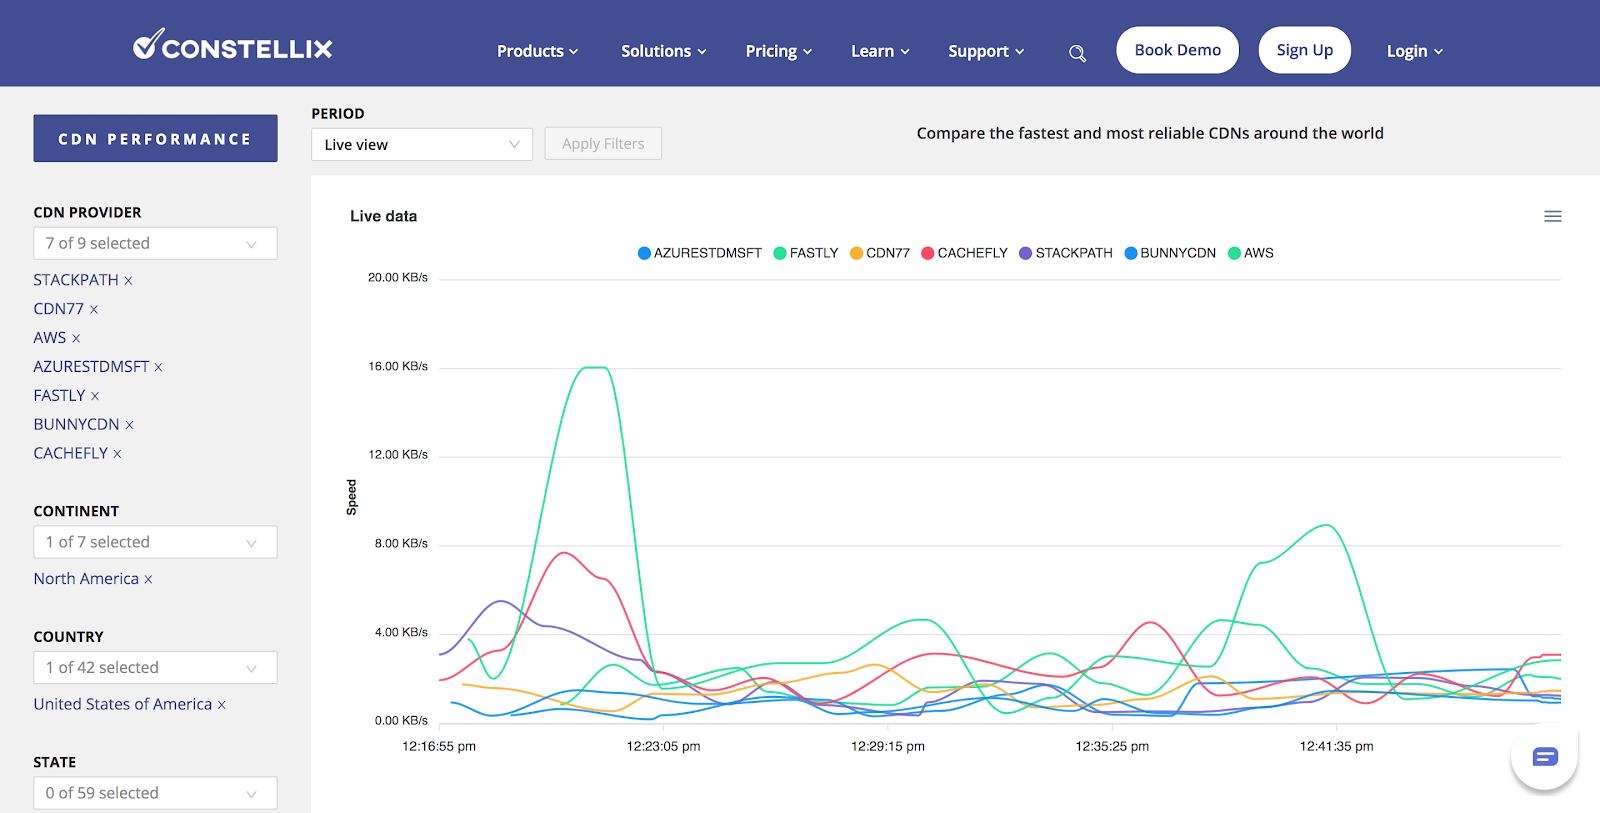Open the State 0 of 59 dropdown
The width and height of the screenshot is (1600, 813).
[155, 793]
